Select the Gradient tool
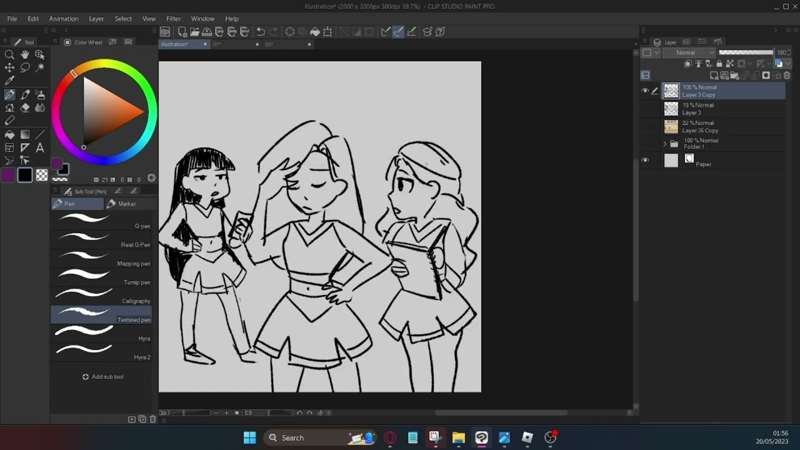 (x=24, y=135)
